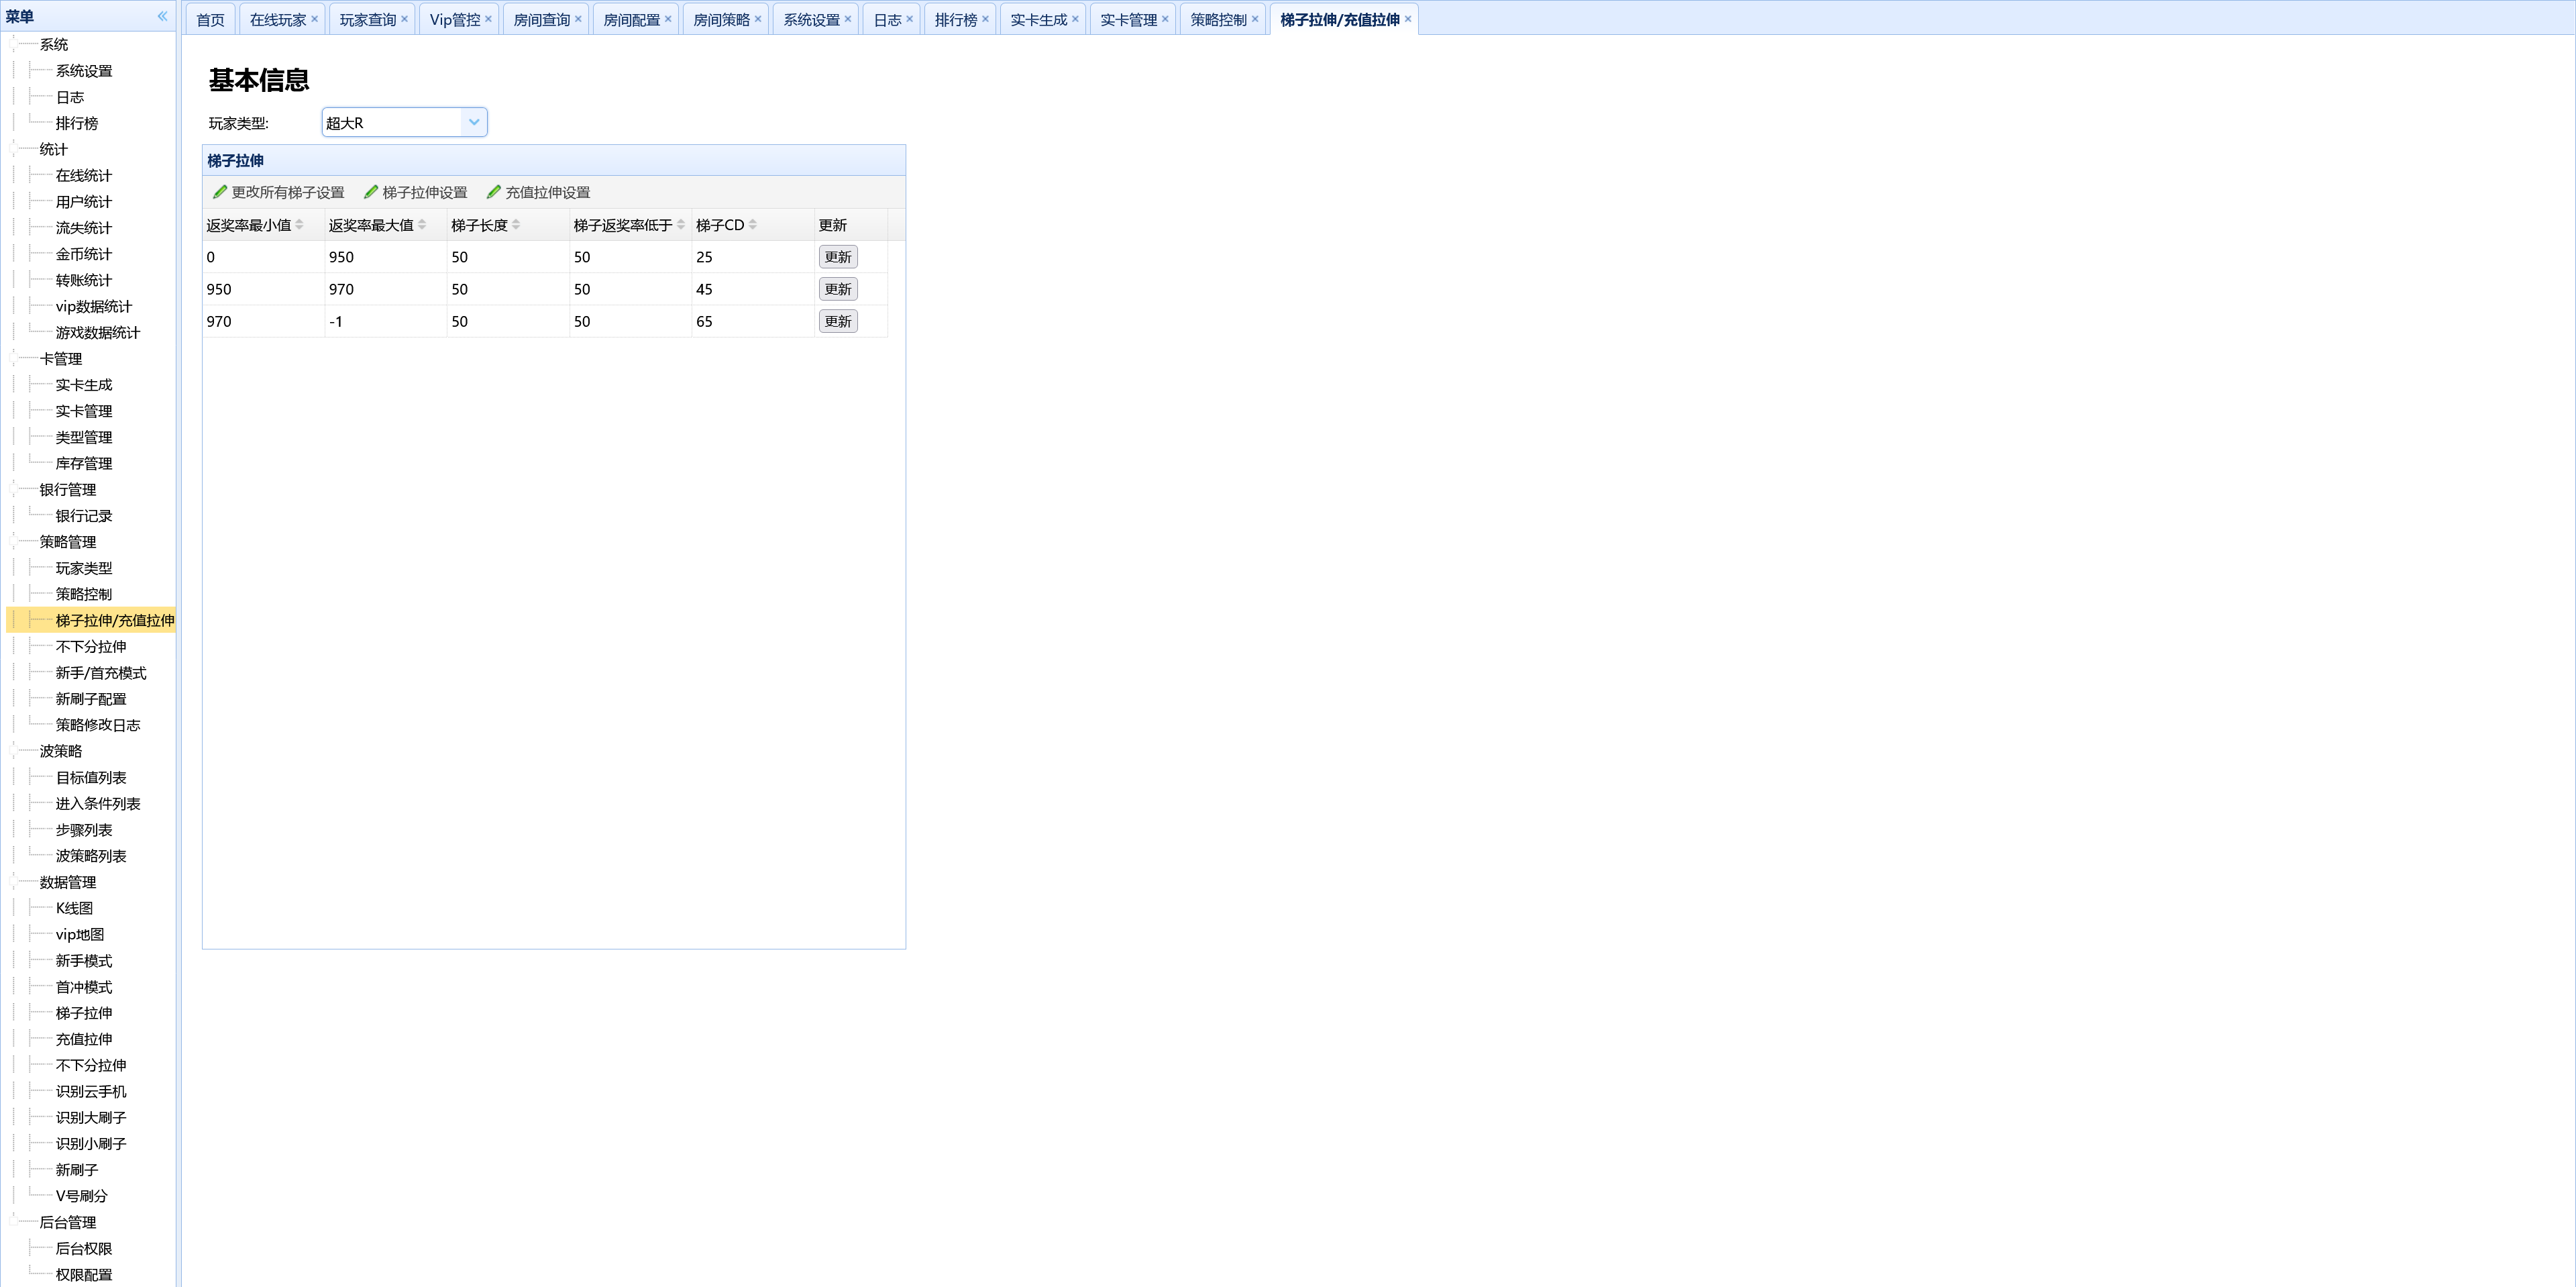
Task: Open vip数据统计 in the menu
Action: (x=94, y=306)
